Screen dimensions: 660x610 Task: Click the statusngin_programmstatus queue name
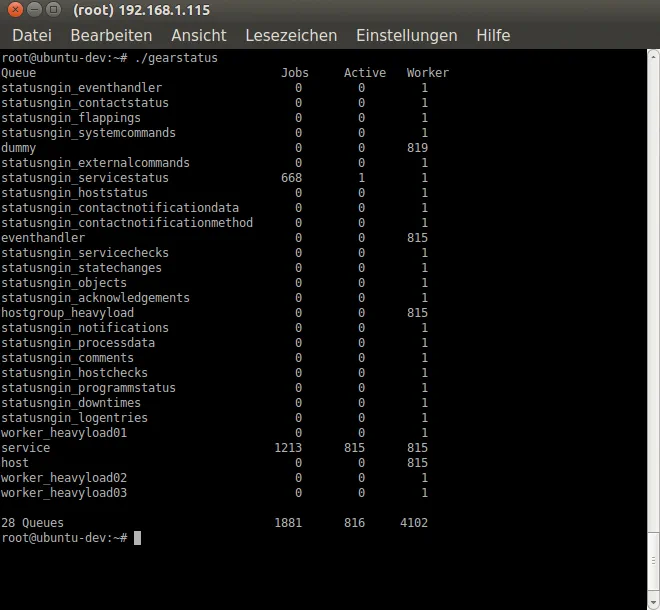click(x=88, y=388)
